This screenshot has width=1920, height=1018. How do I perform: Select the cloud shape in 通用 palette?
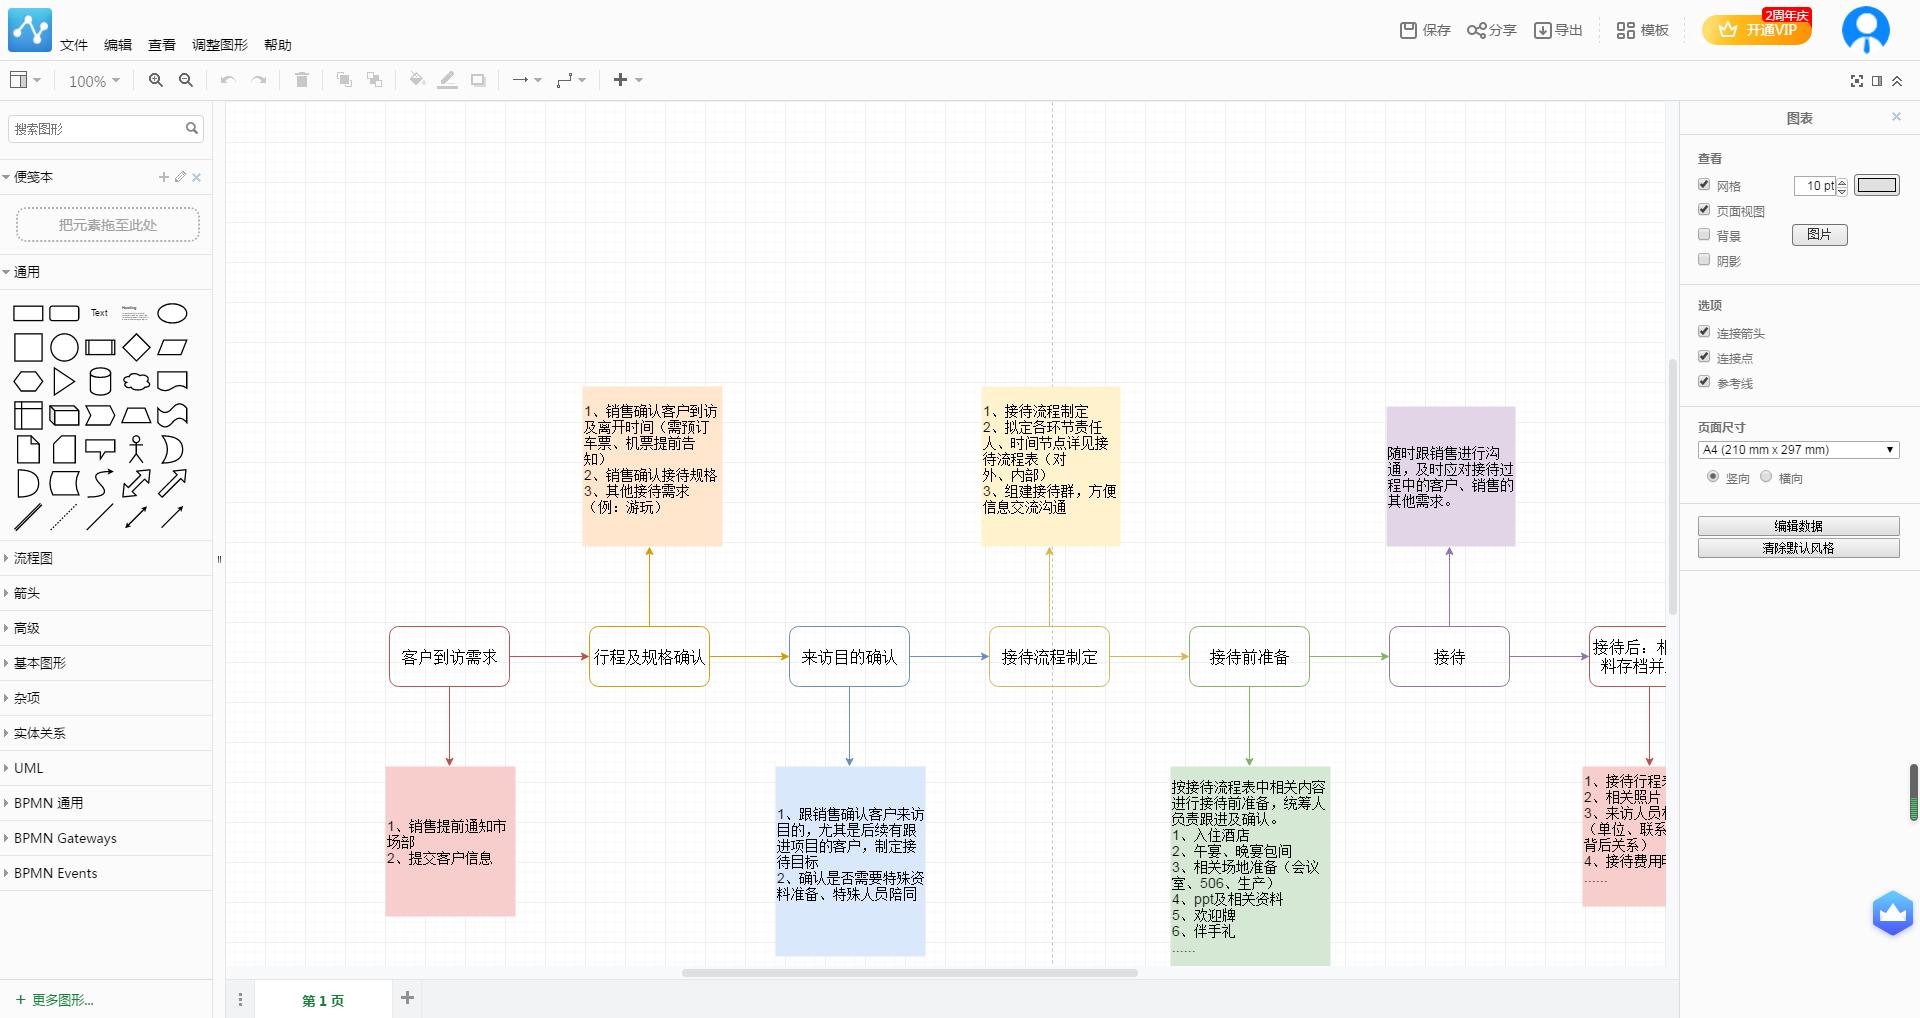(x=136, y=382)
